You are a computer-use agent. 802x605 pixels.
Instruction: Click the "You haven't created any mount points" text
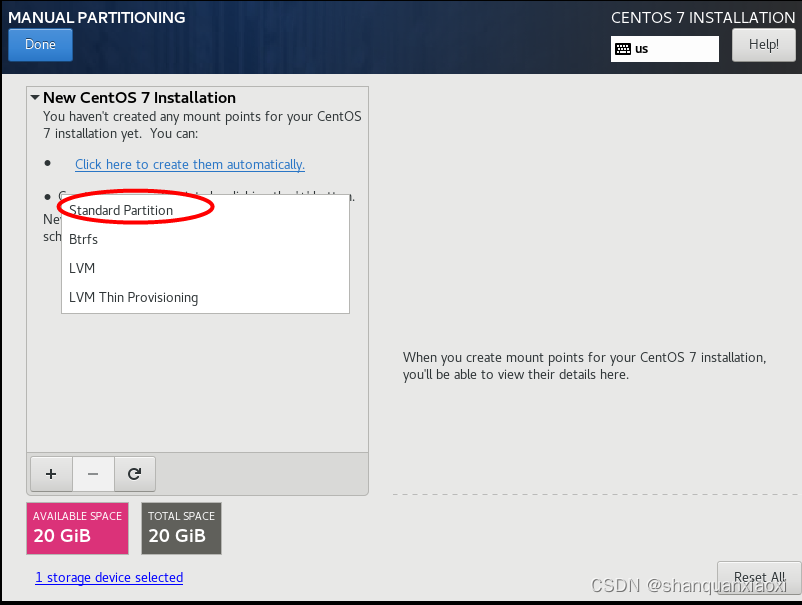tap(202, 125)
